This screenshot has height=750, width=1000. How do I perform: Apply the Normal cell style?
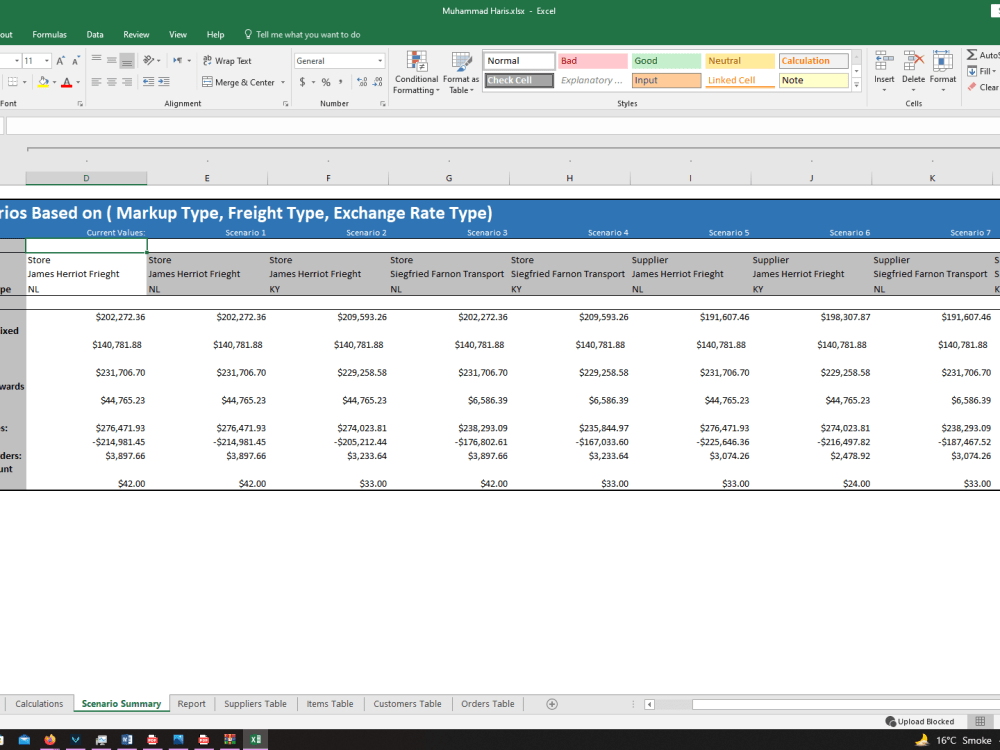pyautogui.click(x=518, y=61)
